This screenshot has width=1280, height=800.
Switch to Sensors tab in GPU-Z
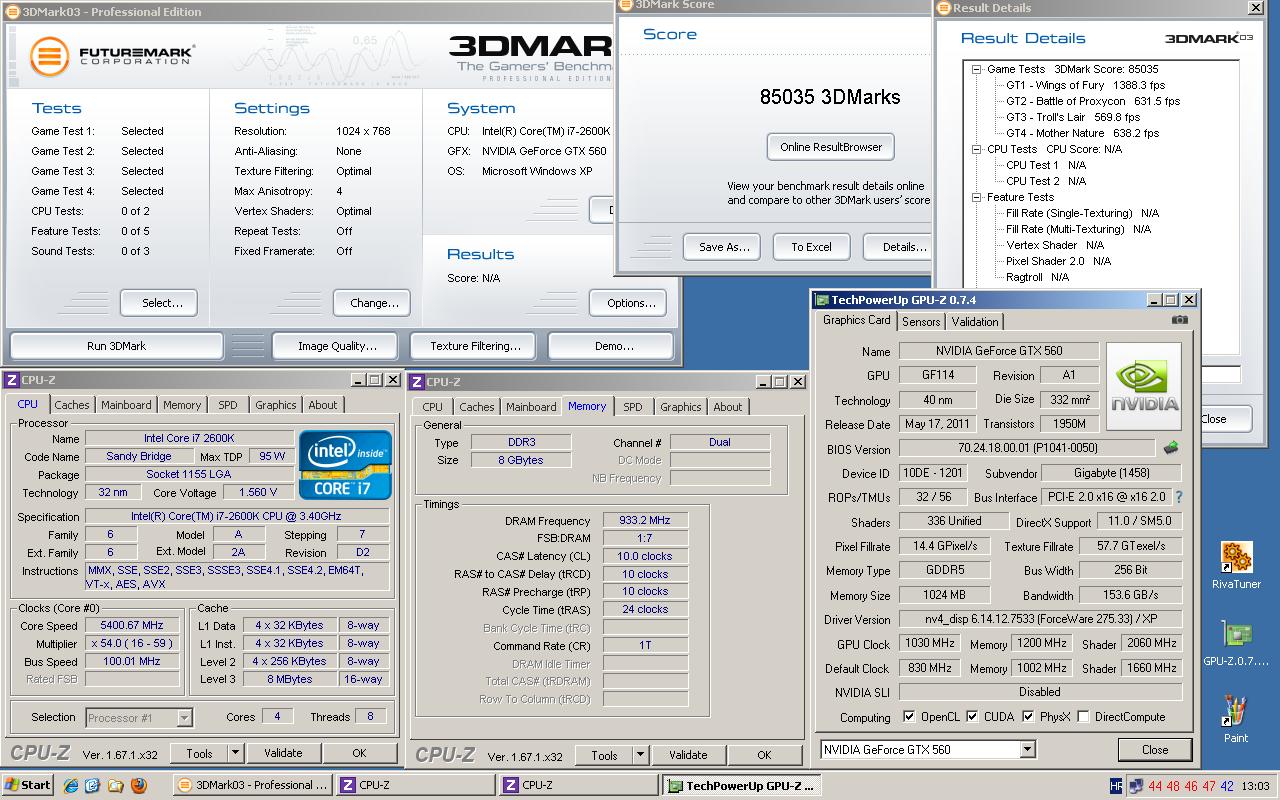click(x=921, y=322)
